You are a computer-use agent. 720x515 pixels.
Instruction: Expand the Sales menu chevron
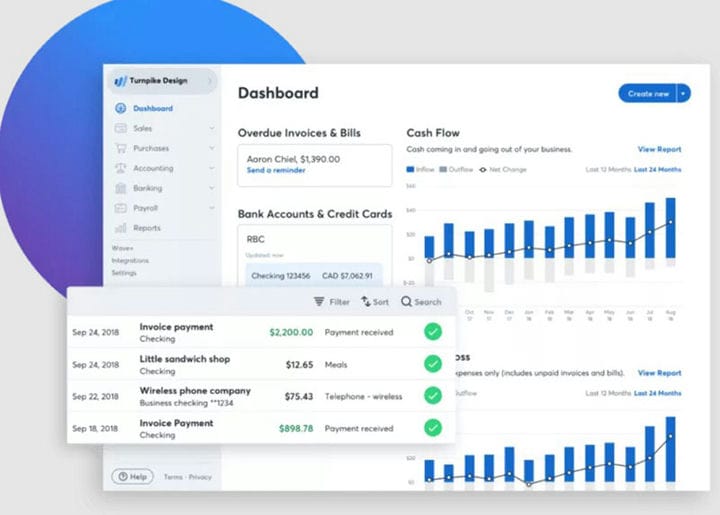[x=212, y=128]
